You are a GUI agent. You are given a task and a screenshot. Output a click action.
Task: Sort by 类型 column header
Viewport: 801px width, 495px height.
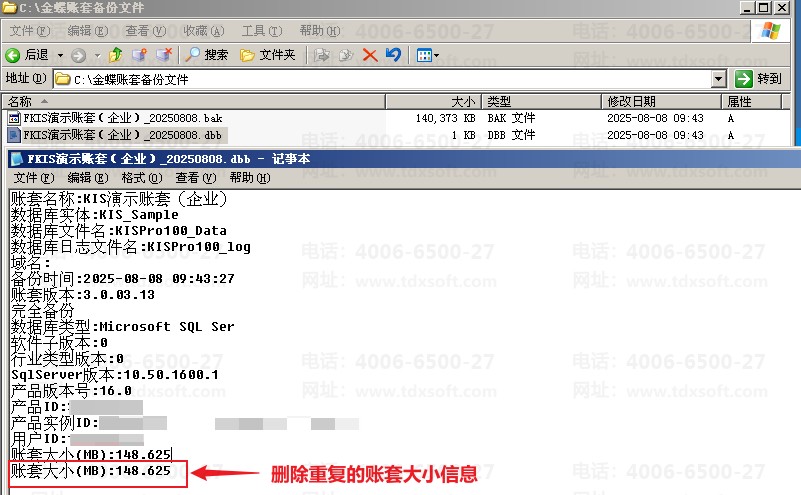541,102
